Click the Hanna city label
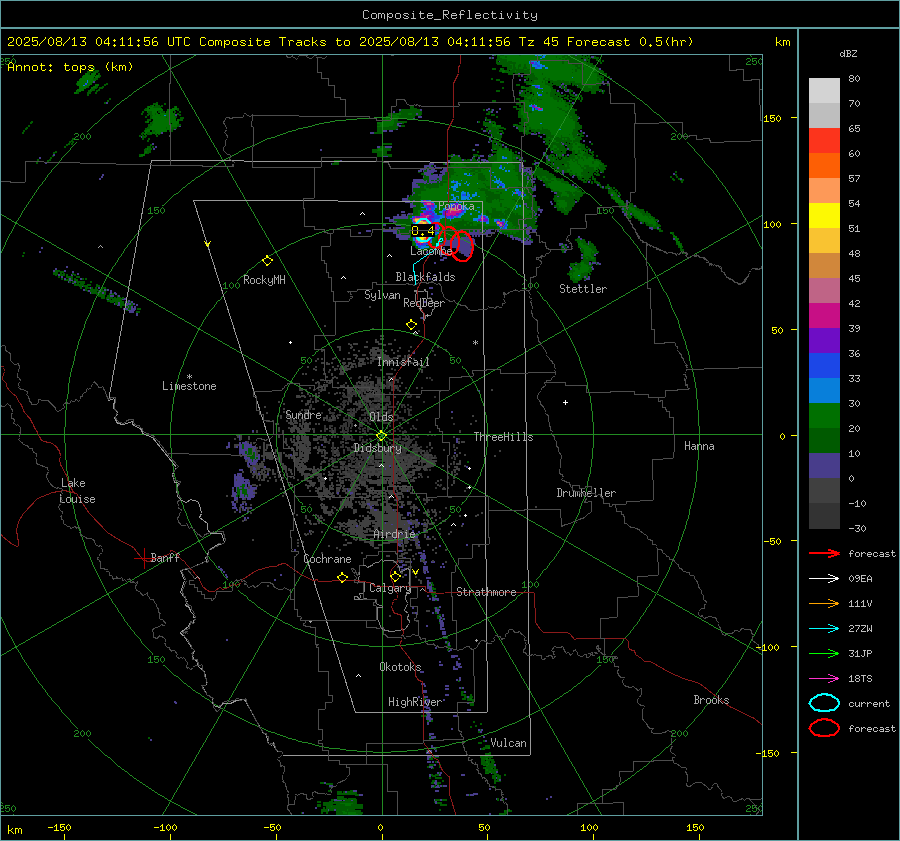 tap(699, 446)
